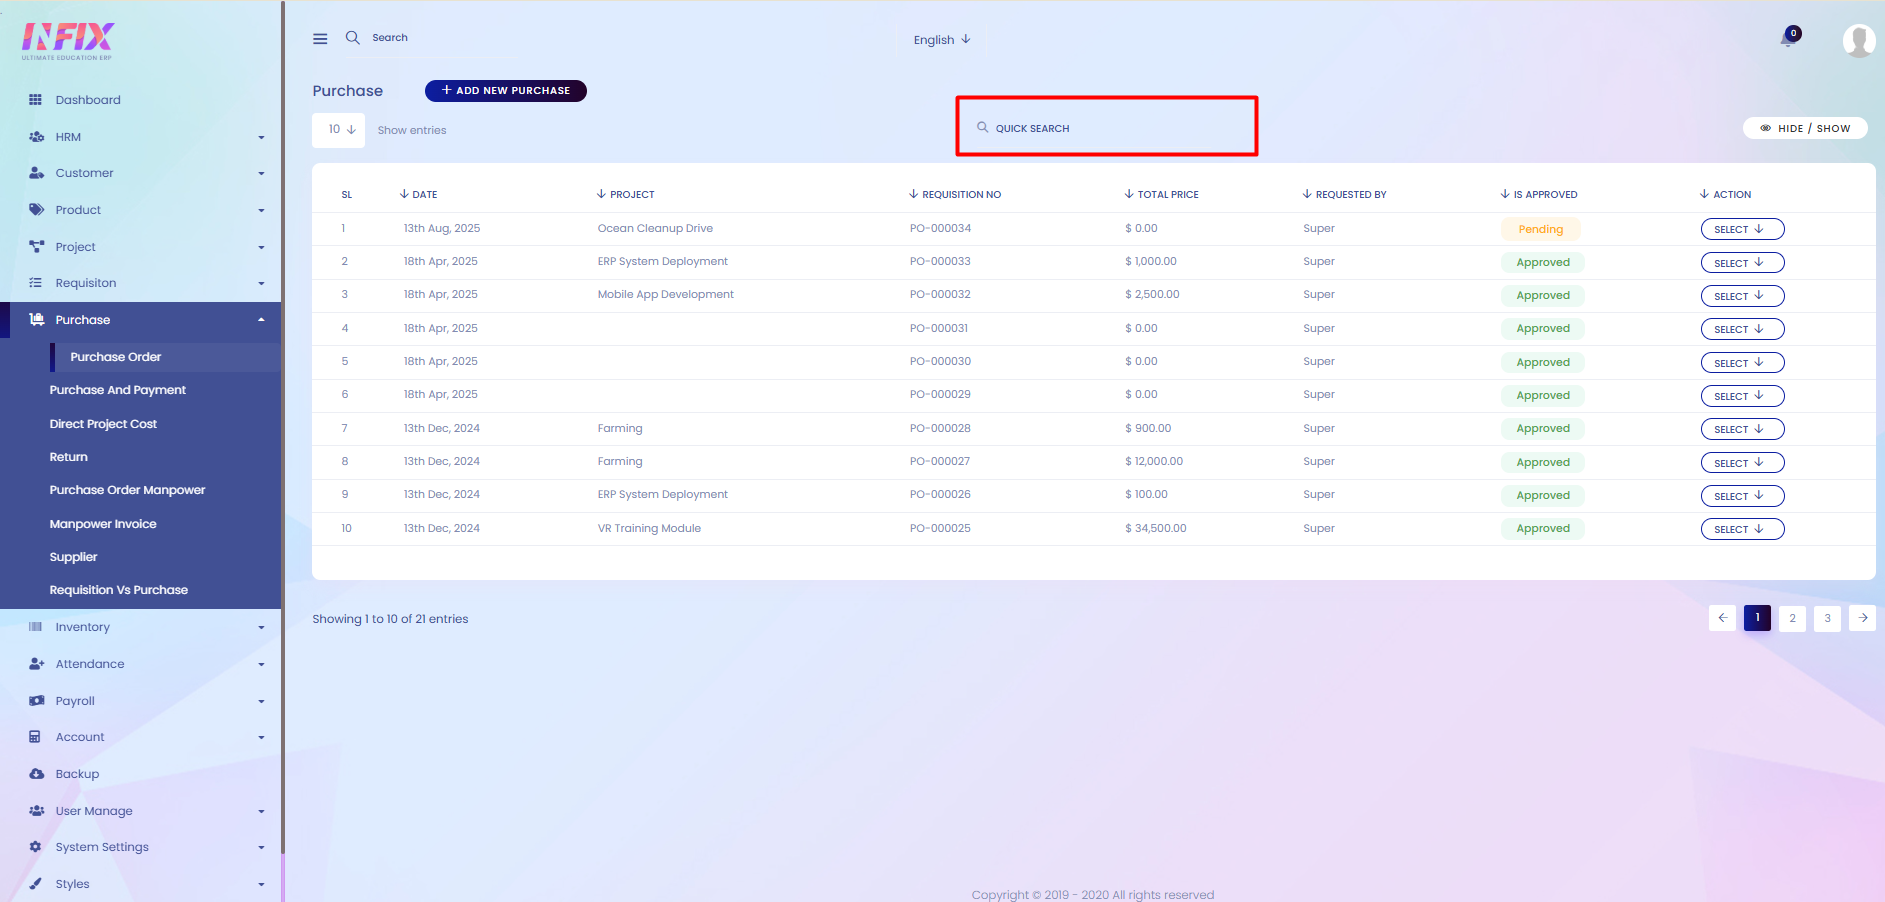Click the top Search input field
The image size is (1885, 902).
pyautogui.click(x=390, y=38)
